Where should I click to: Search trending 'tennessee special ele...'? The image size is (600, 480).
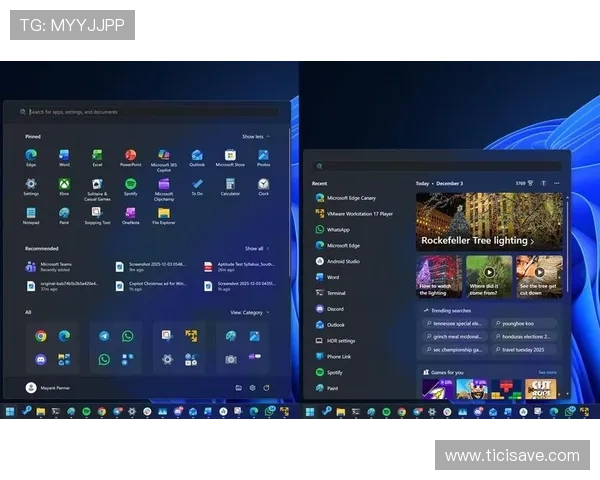(455, 323)
